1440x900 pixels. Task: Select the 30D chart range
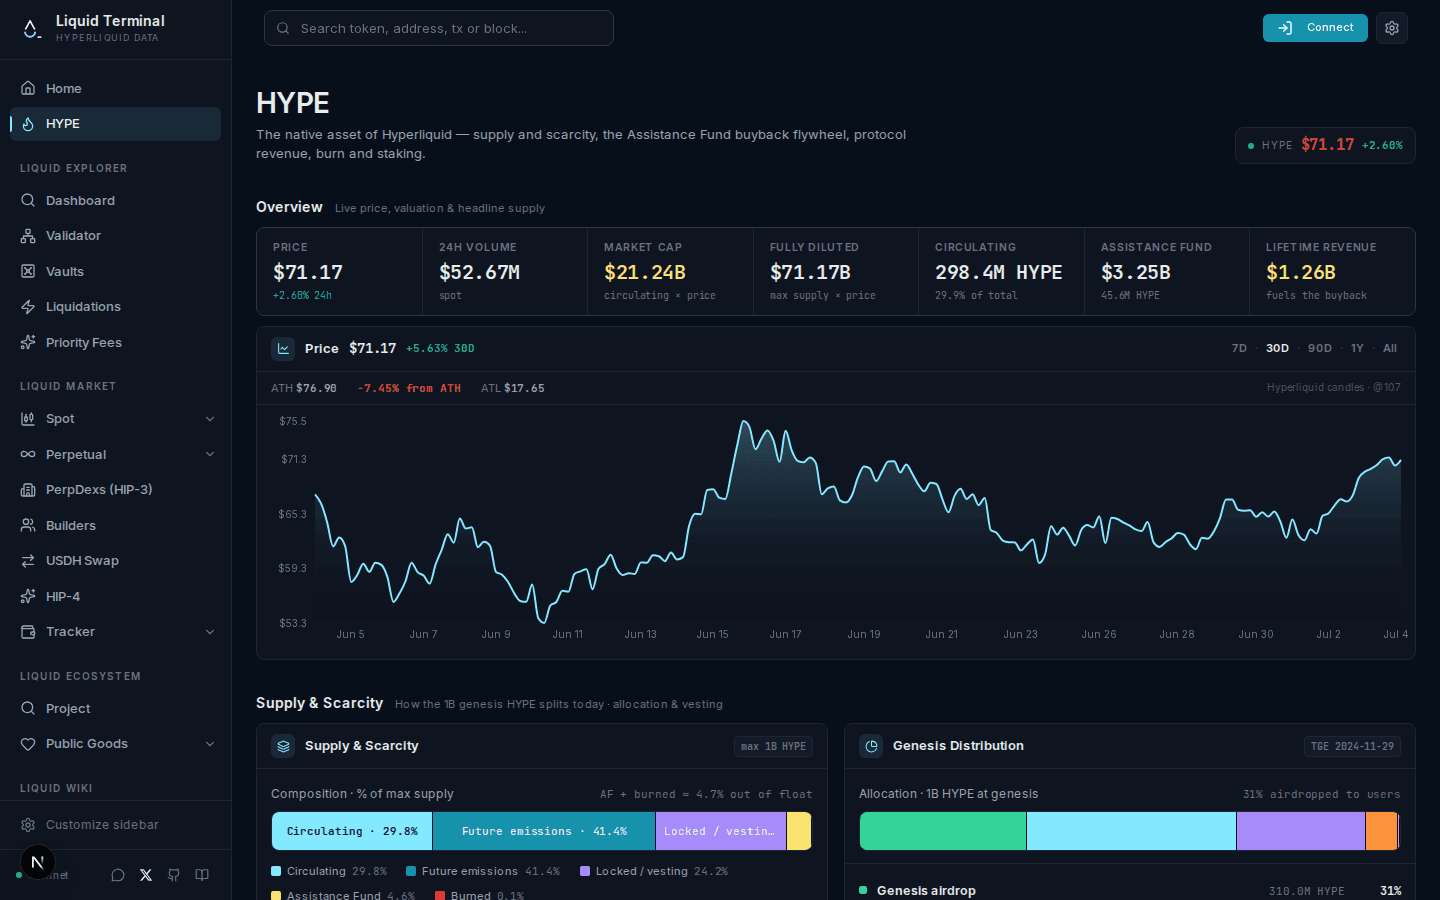pyautogui.click(x=1277, y=349)
